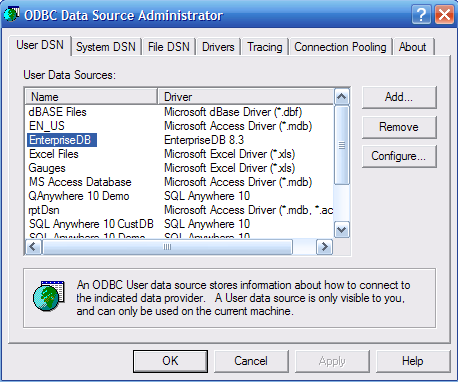The width and height of the screenshot is (458, 382).
Task: Open the System DSN tab
Action: click(106, 47)
